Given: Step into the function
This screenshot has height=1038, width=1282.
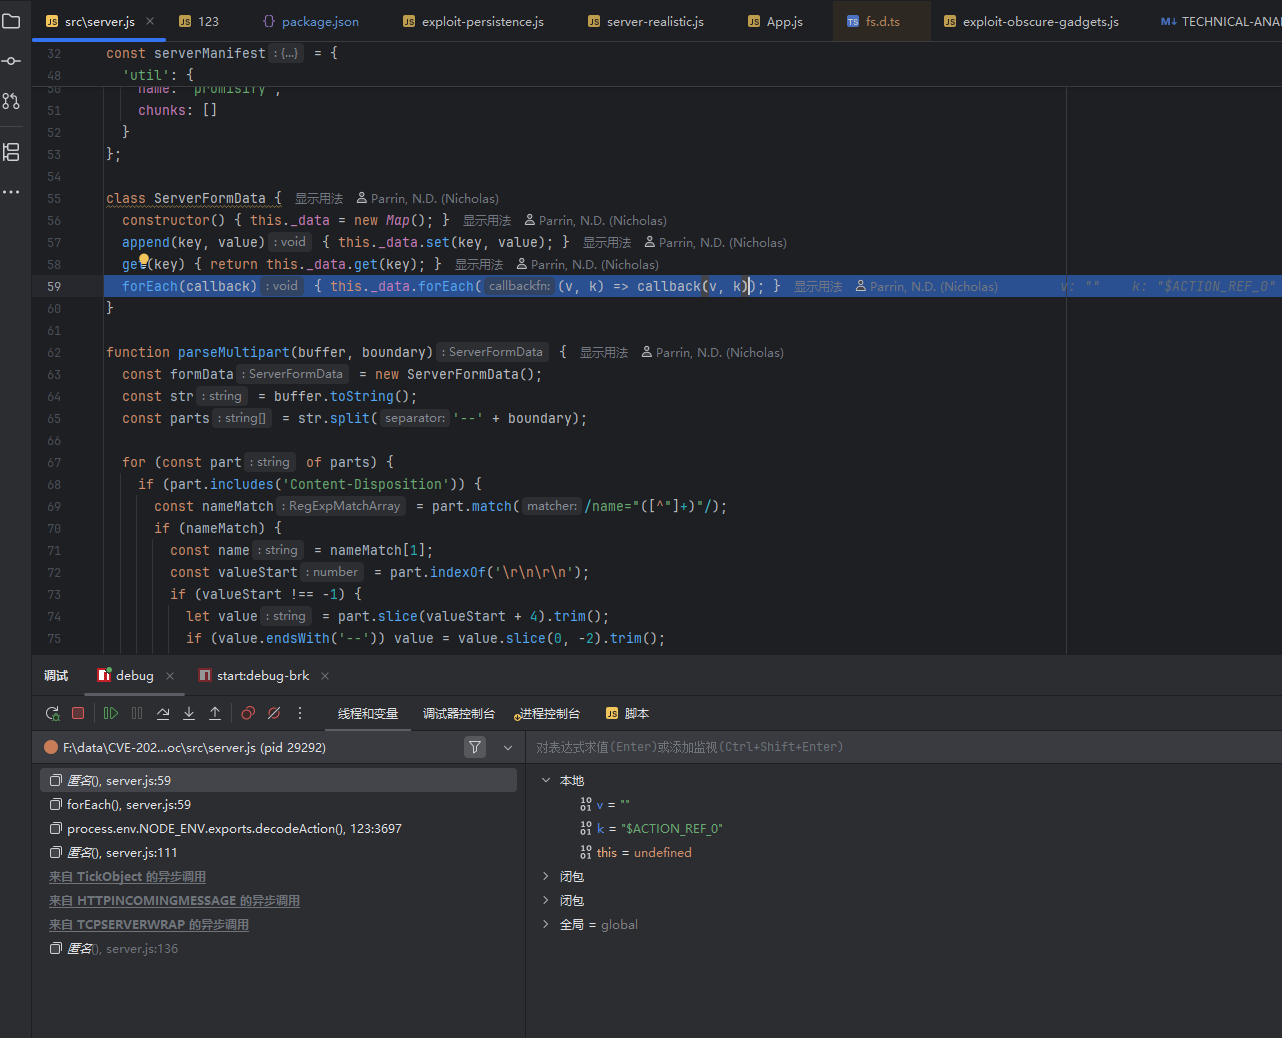Looking at the screenshot, I should [x=189, y=713].
